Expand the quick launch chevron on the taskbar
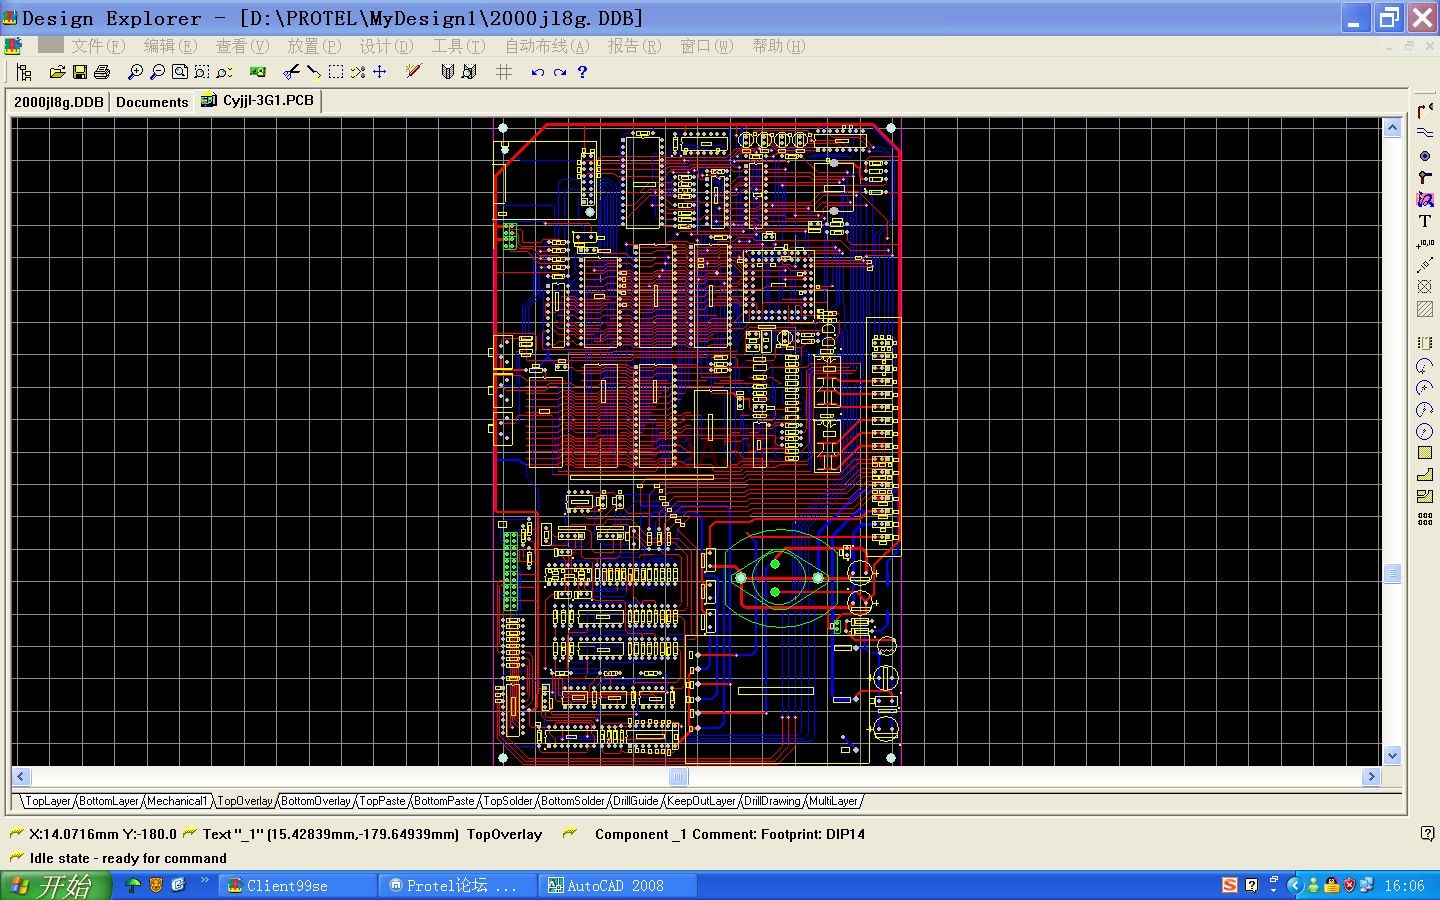The width and height of the screenshot is (1440, 900). click(x=205, y=881)
